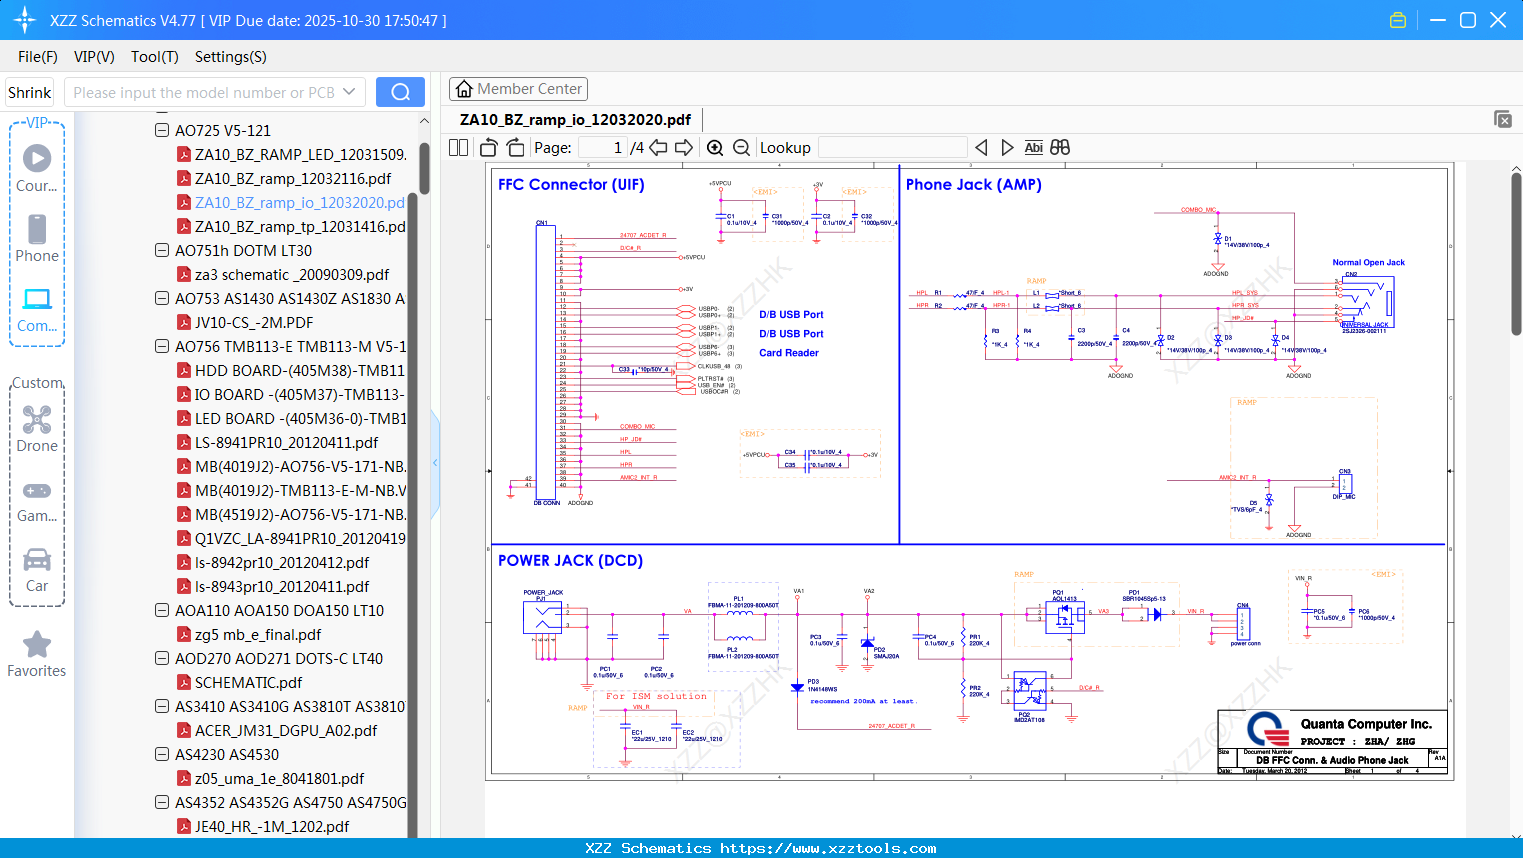Screen dimensions: 1523x858
Task: Open the Settings(S) menu
Action: coord(230,57)
